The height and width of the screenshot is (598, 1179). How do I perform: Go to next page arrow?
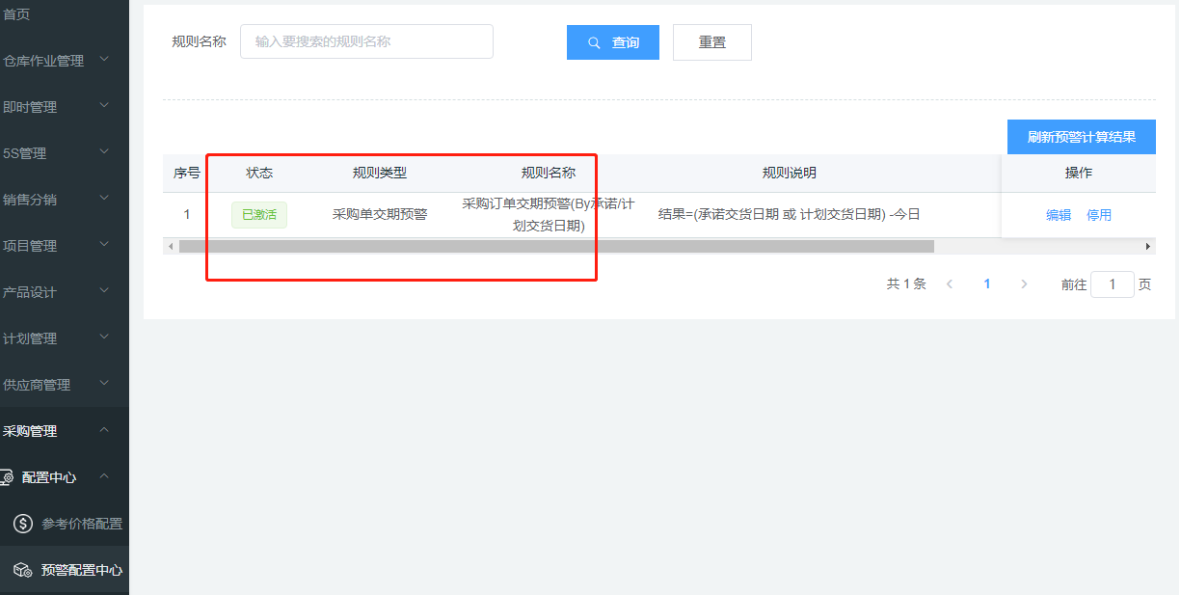click(x=1023, y=284)
